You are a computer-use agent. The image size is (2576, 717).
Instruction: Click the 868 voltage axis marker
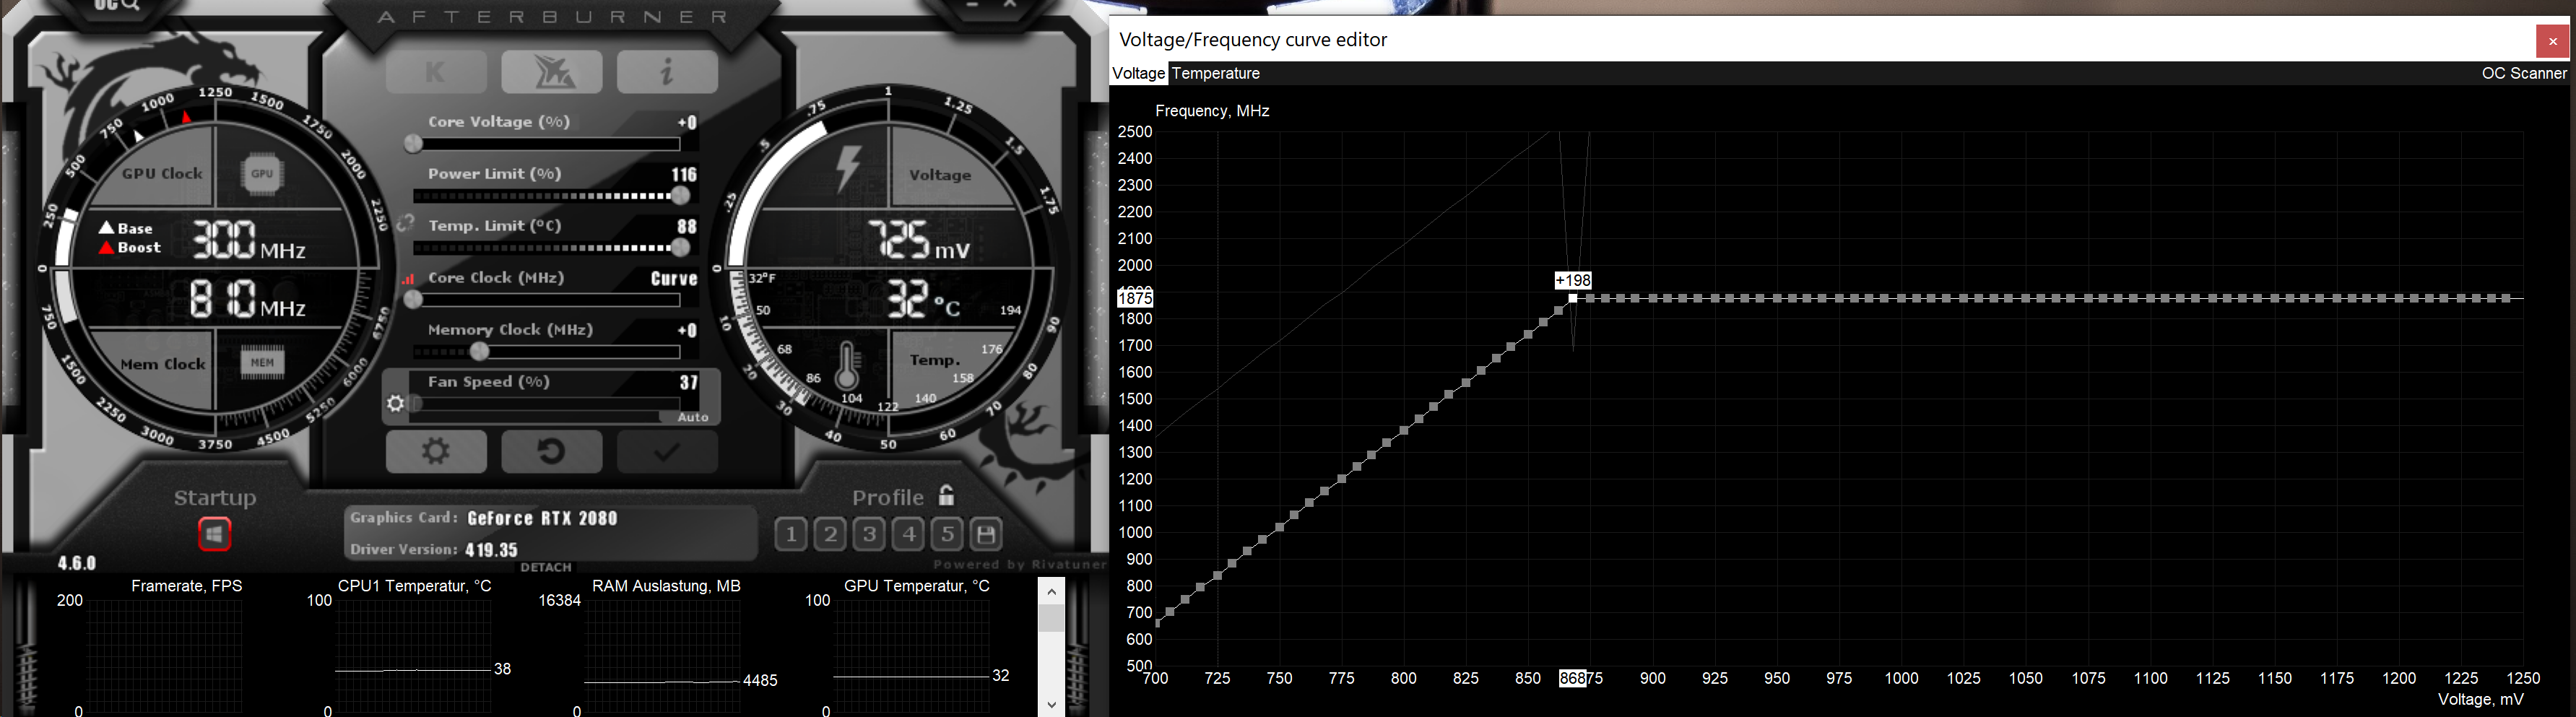1572,678
